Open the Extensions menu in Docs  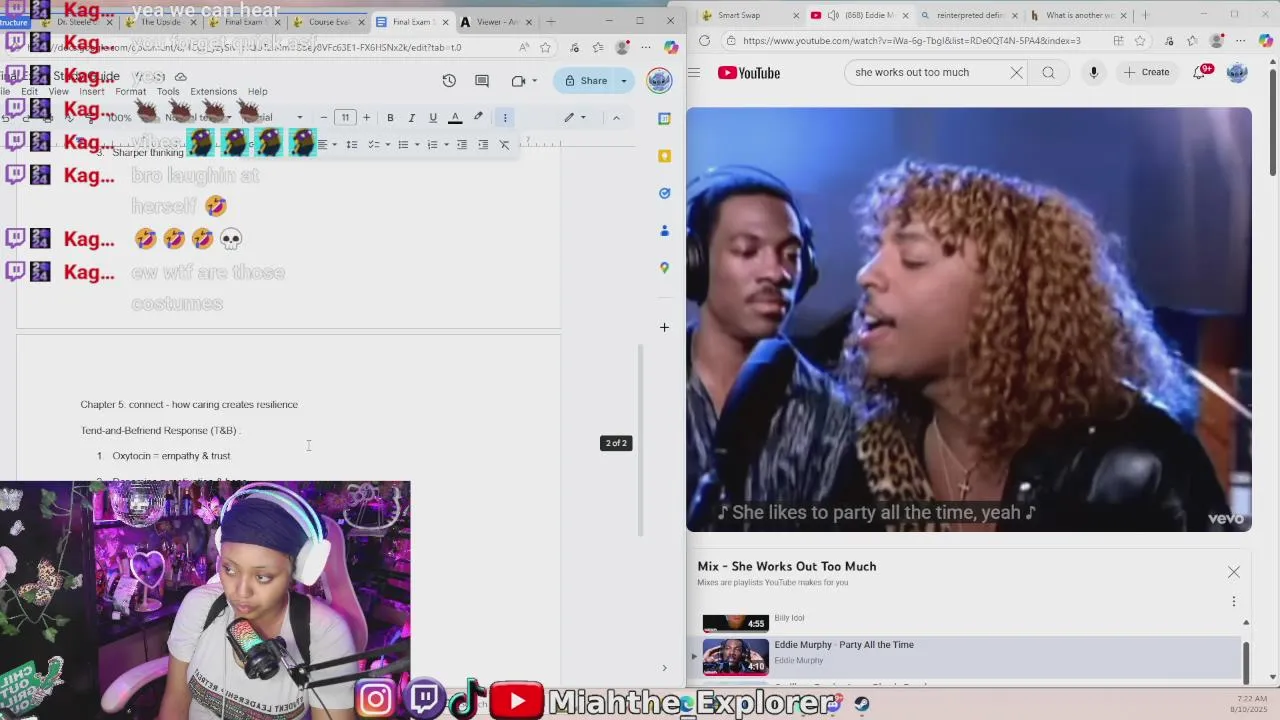pyautogui.click(x=213, y=91)
